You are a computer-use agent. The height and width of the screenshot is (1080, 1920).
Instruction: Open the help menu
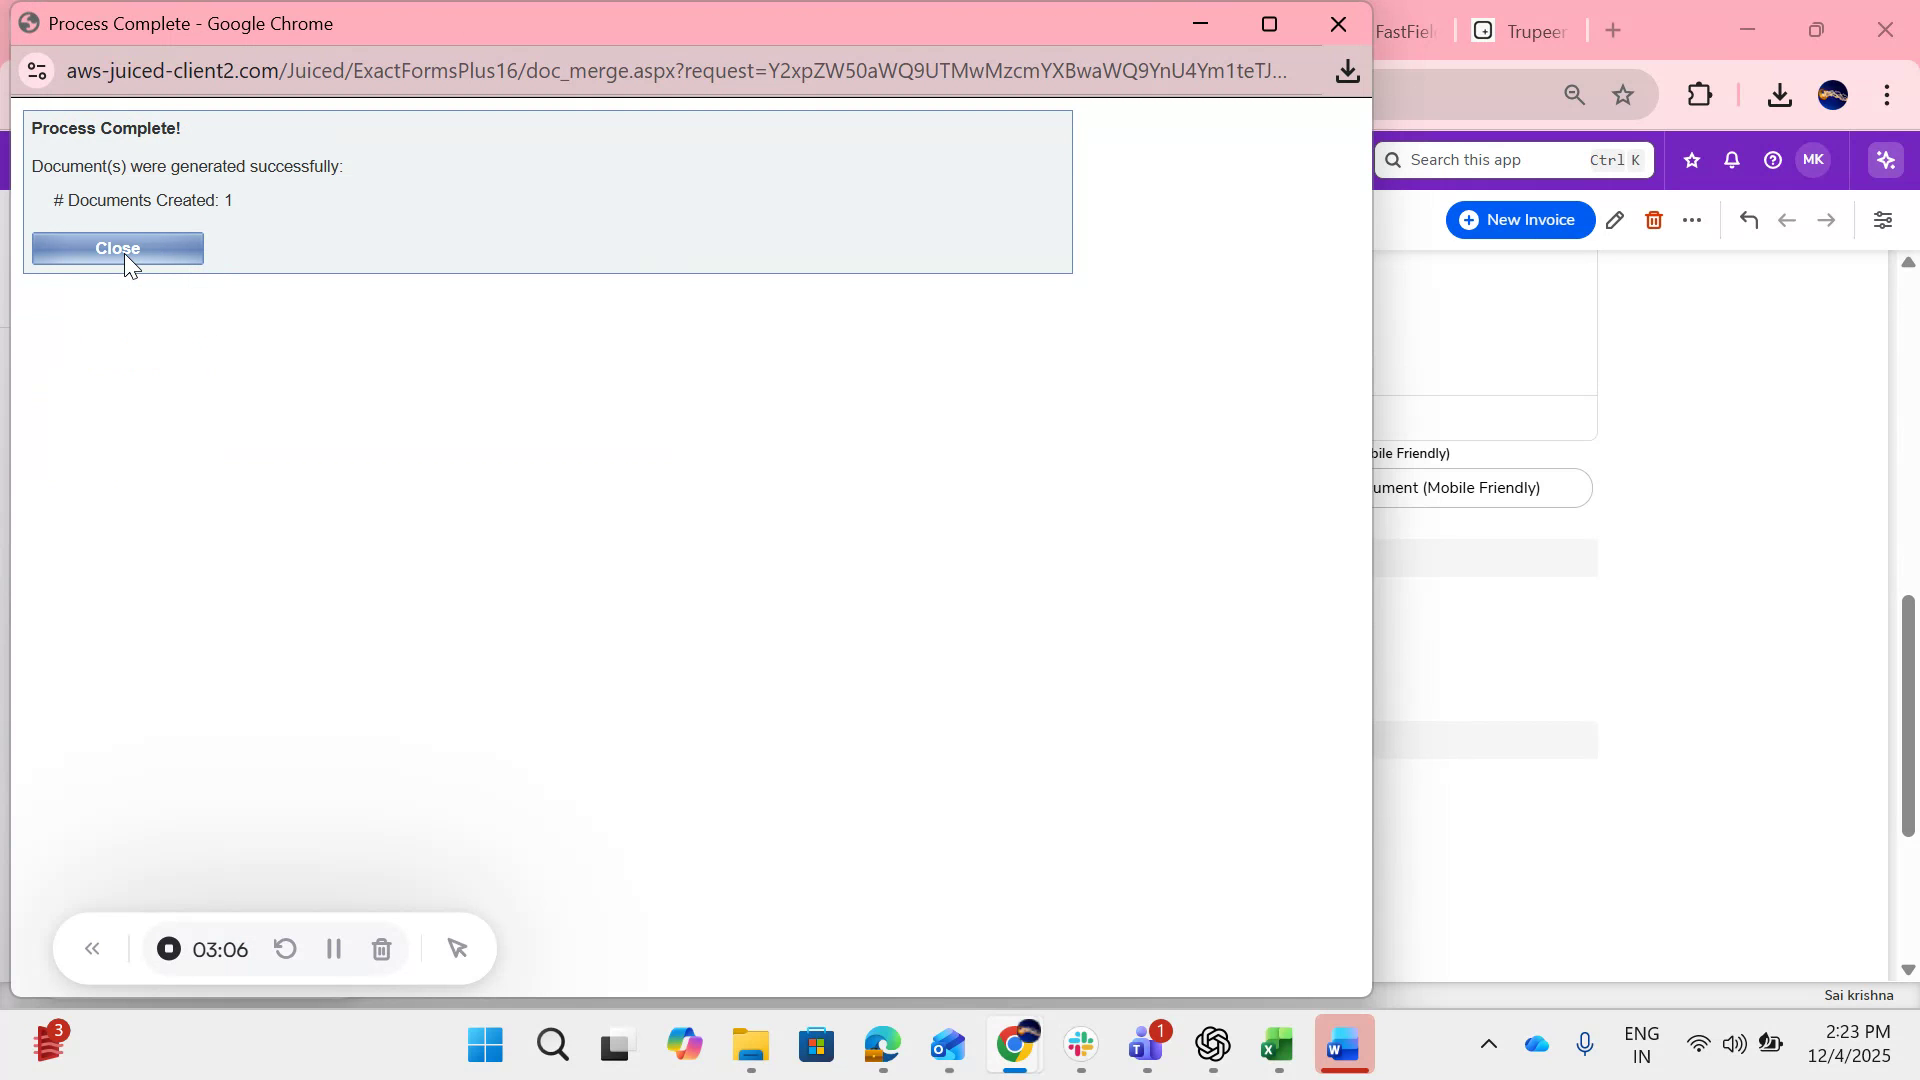coord(1772,159)
